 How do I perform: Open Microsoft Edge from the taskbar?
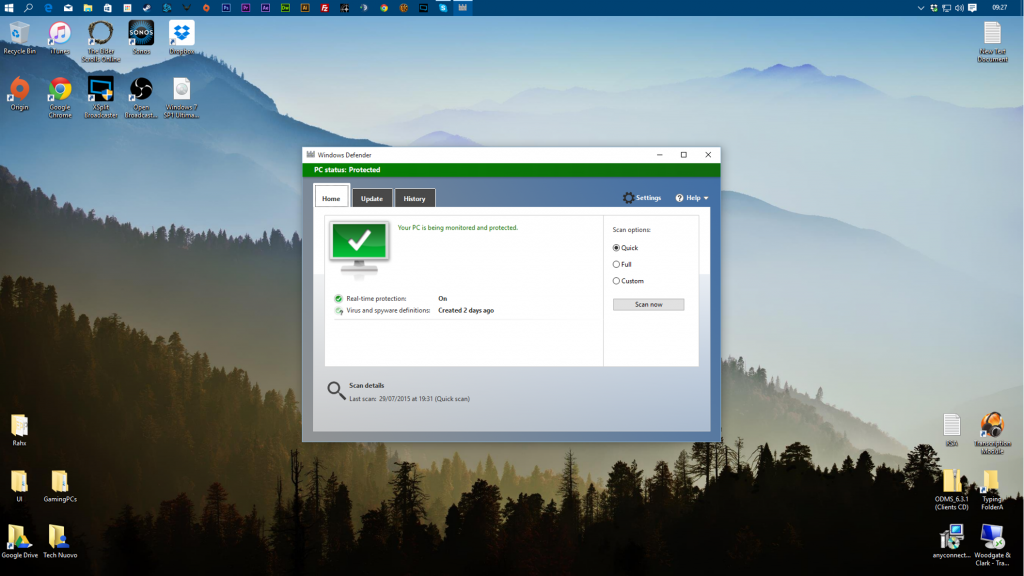click(48, 9)
